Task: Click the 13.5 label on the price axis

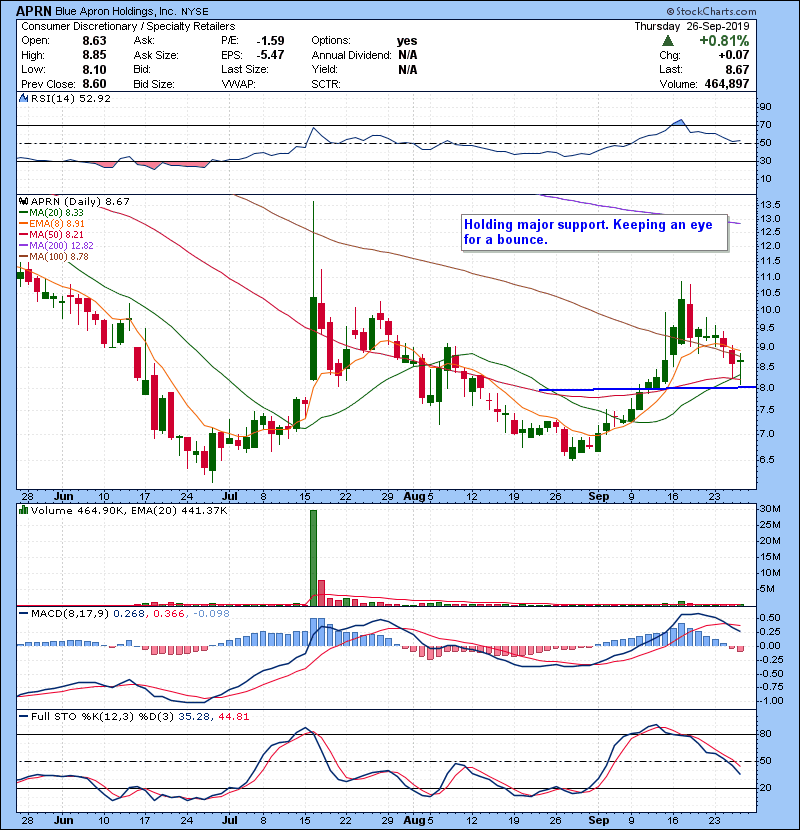Action: coord(770,204)
